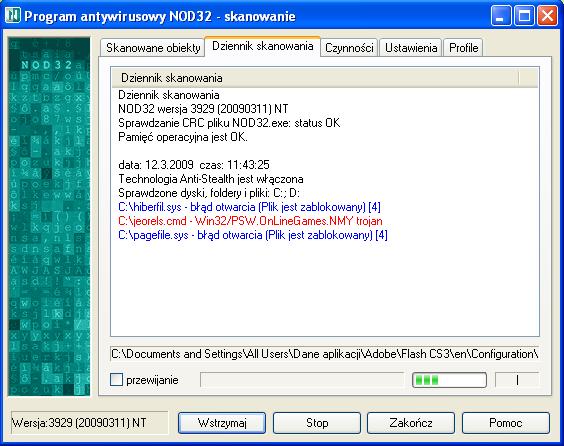Click the Dziennik skanowania column header
The height and width of the screenshot is (446, 564).
(x=315, y=78)
